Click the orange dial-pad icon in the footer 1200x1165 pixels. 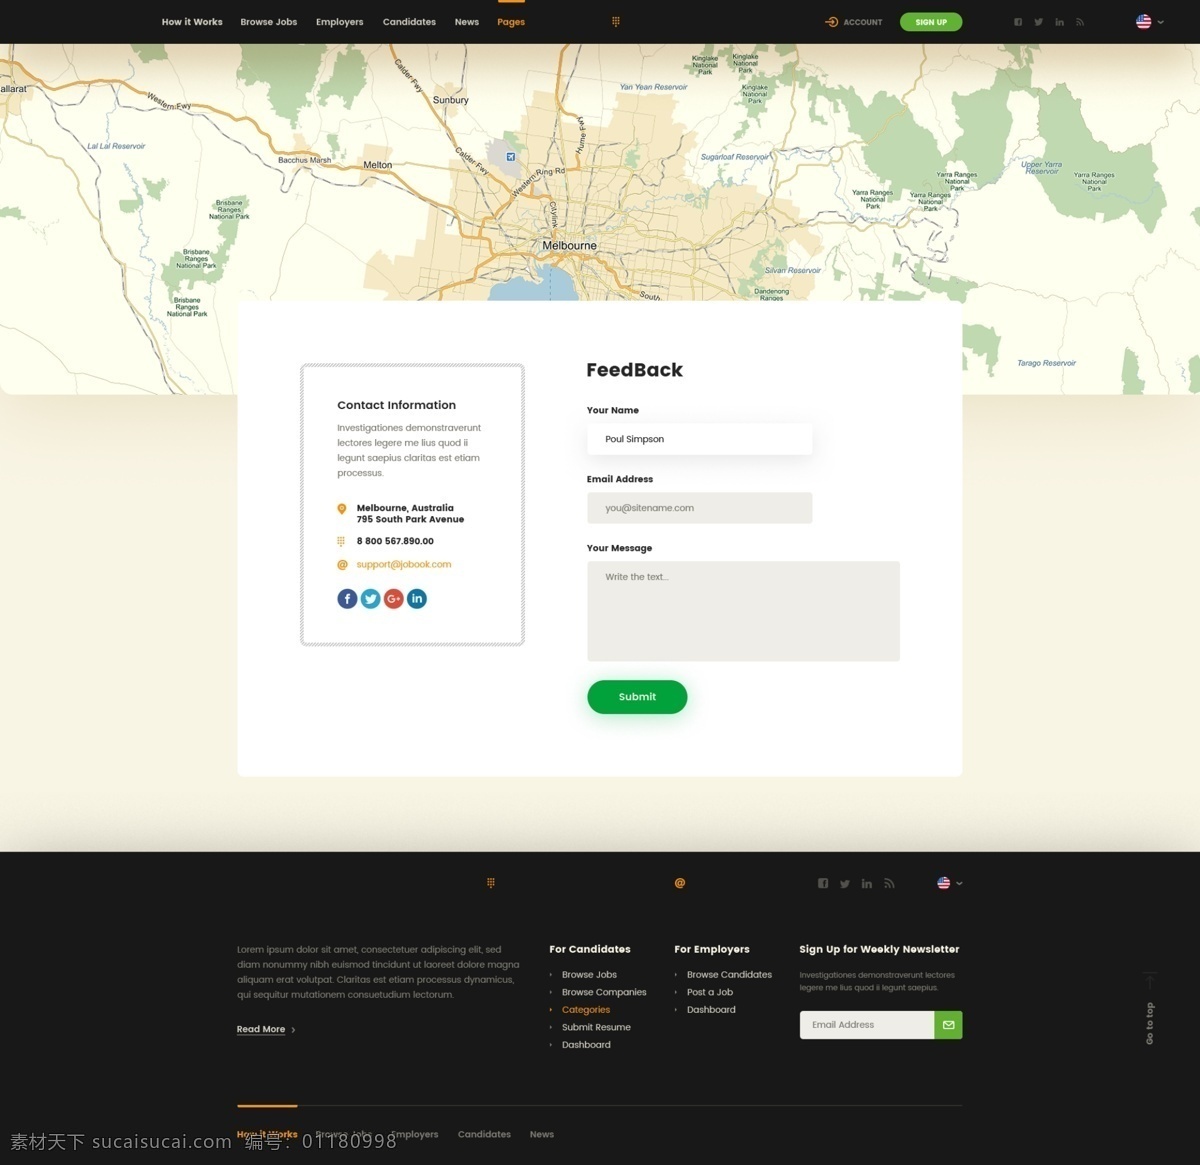point(491,883)
